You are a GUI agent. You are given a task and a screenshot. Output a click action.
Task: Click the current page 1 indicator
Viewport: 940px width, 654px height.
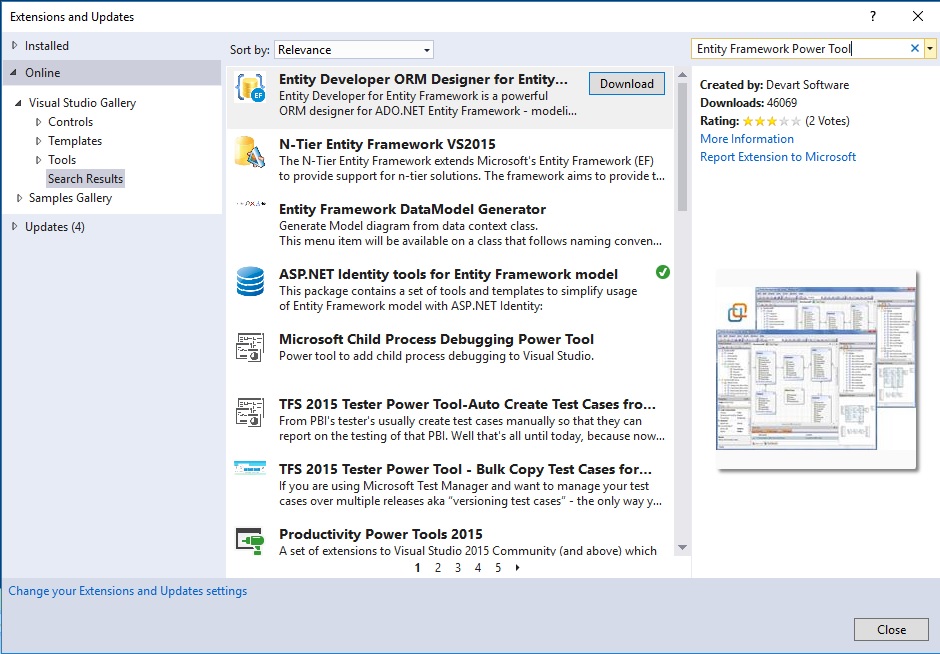pyautogui.click(x=417, y=567)
